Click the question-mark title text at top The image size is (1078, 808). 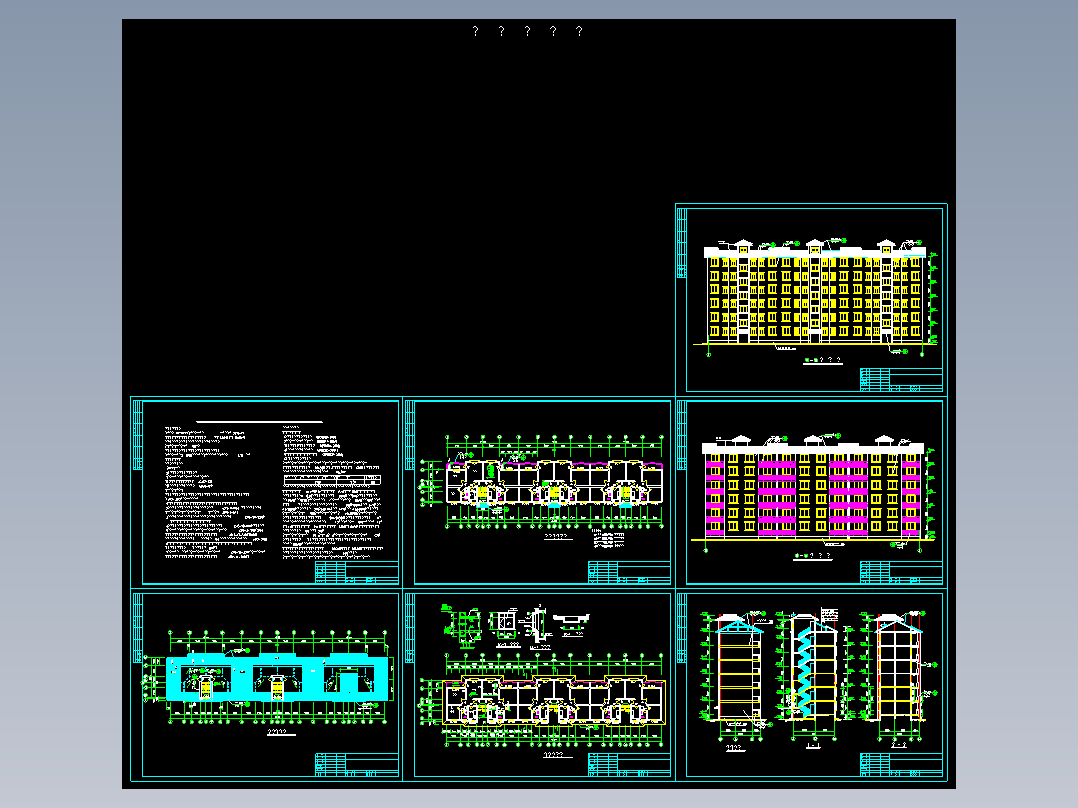(x=527, y=31)
